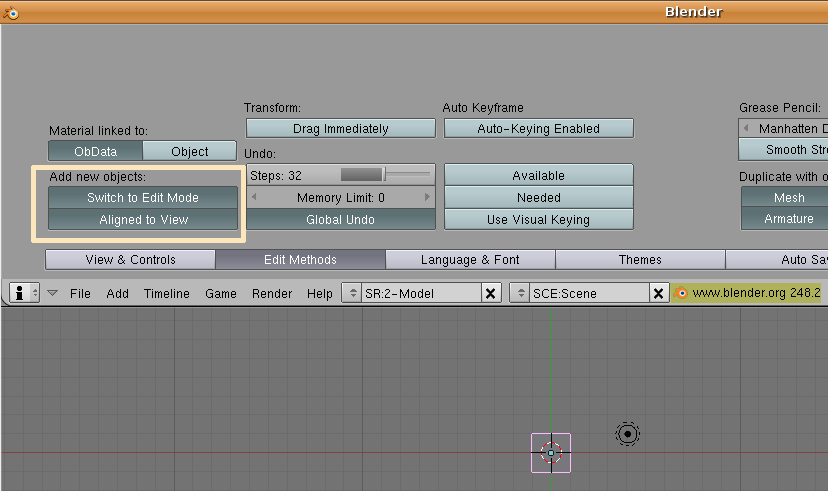Click the Blender logo in title bar
Image resolution: width=828 pixels, height=491 pixels.
pos(11,12)
